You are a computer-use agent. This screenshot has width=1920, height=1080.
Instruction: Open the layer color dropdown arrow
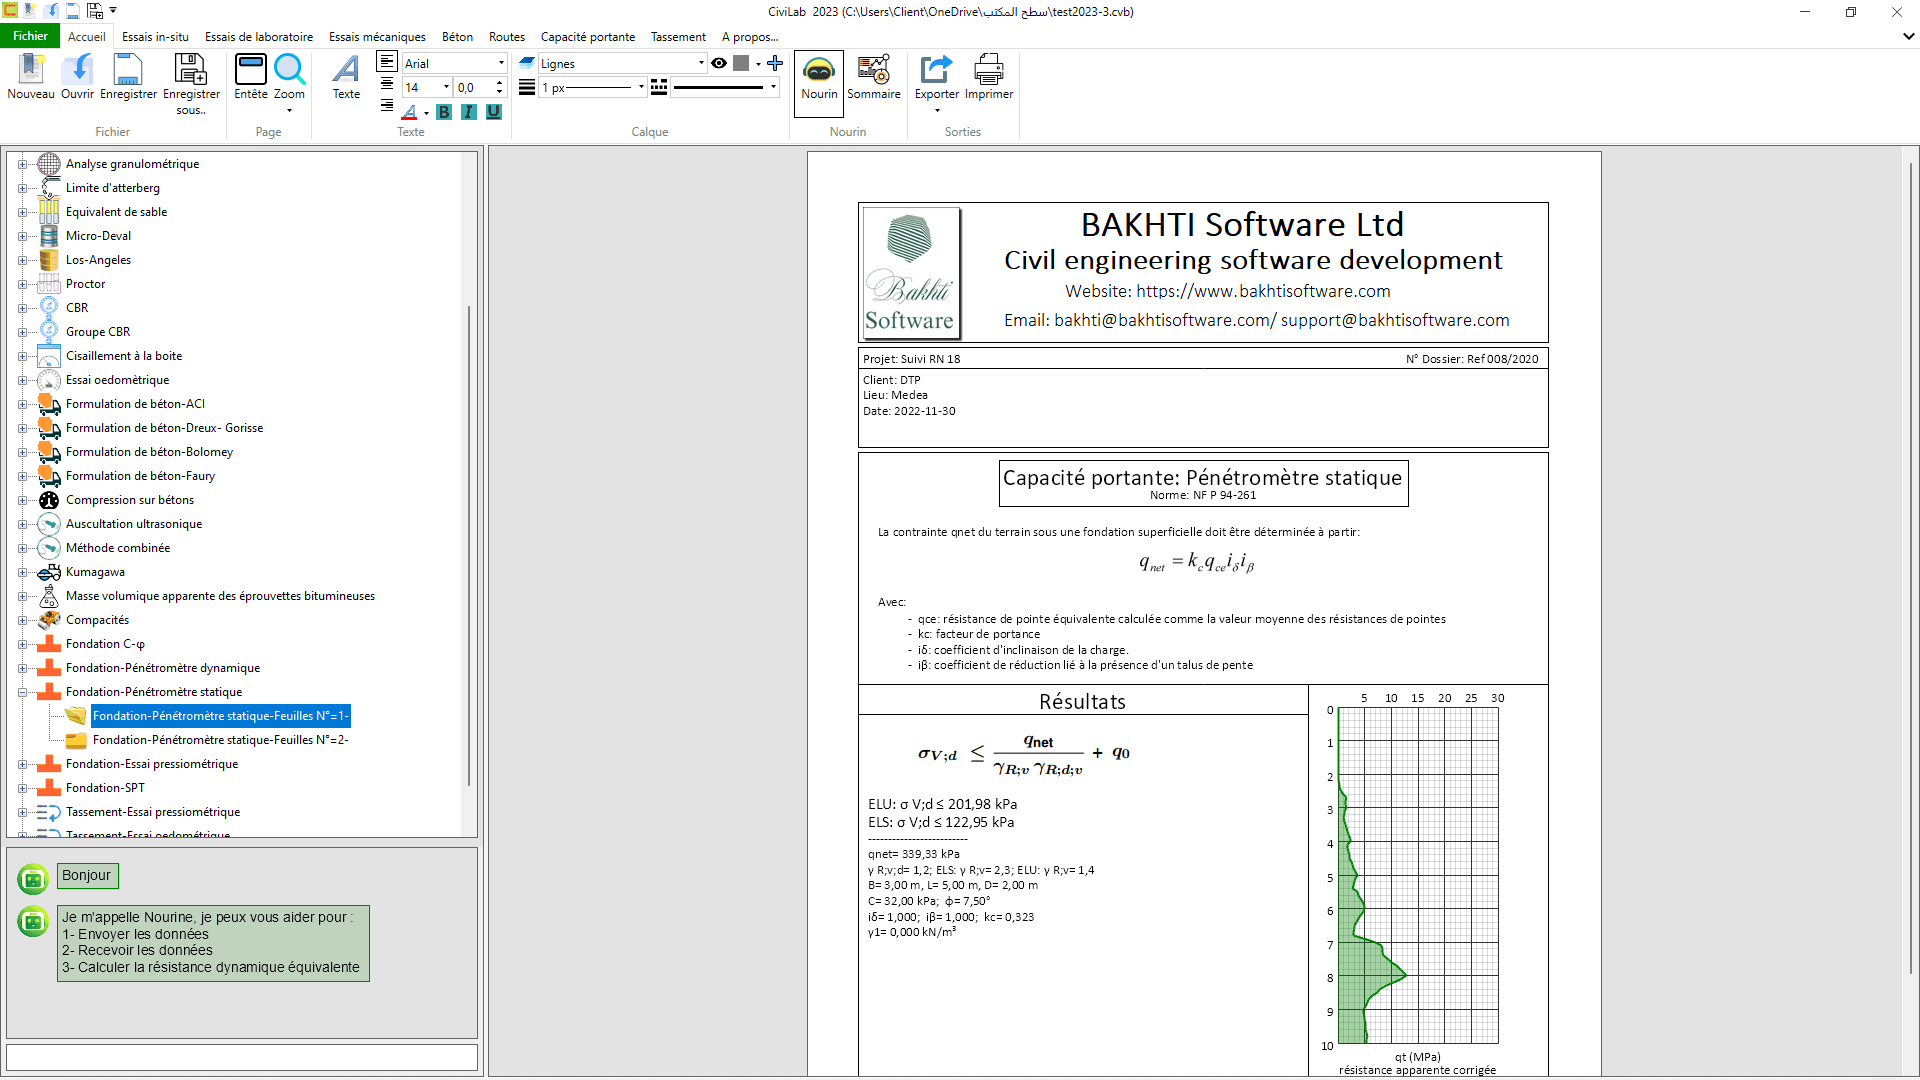pyautogui.click(x=758, y=63)
